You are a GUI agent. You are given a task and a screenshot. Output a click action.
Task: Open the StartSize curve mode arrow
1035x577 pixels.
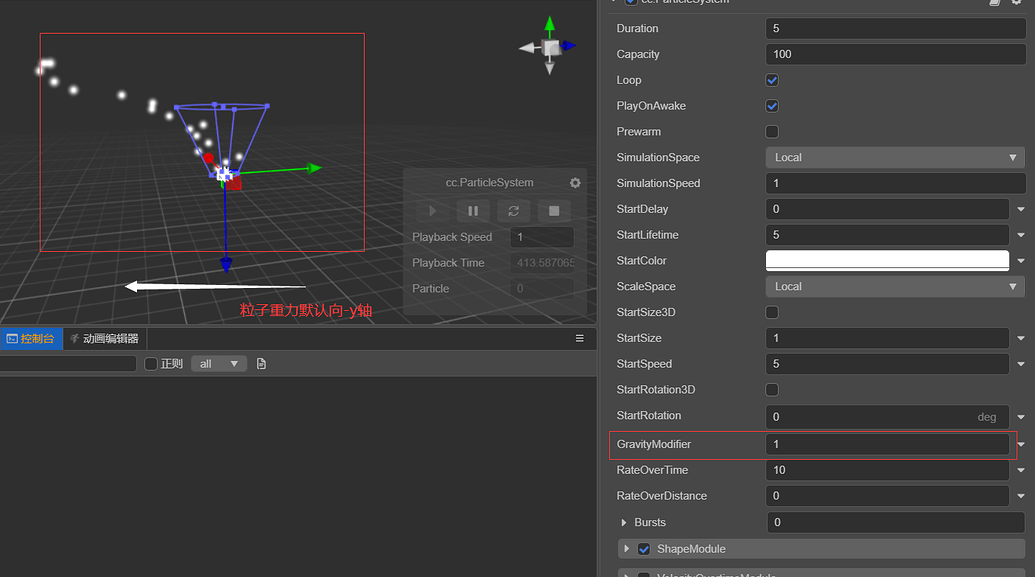(x=1020, y=338)
